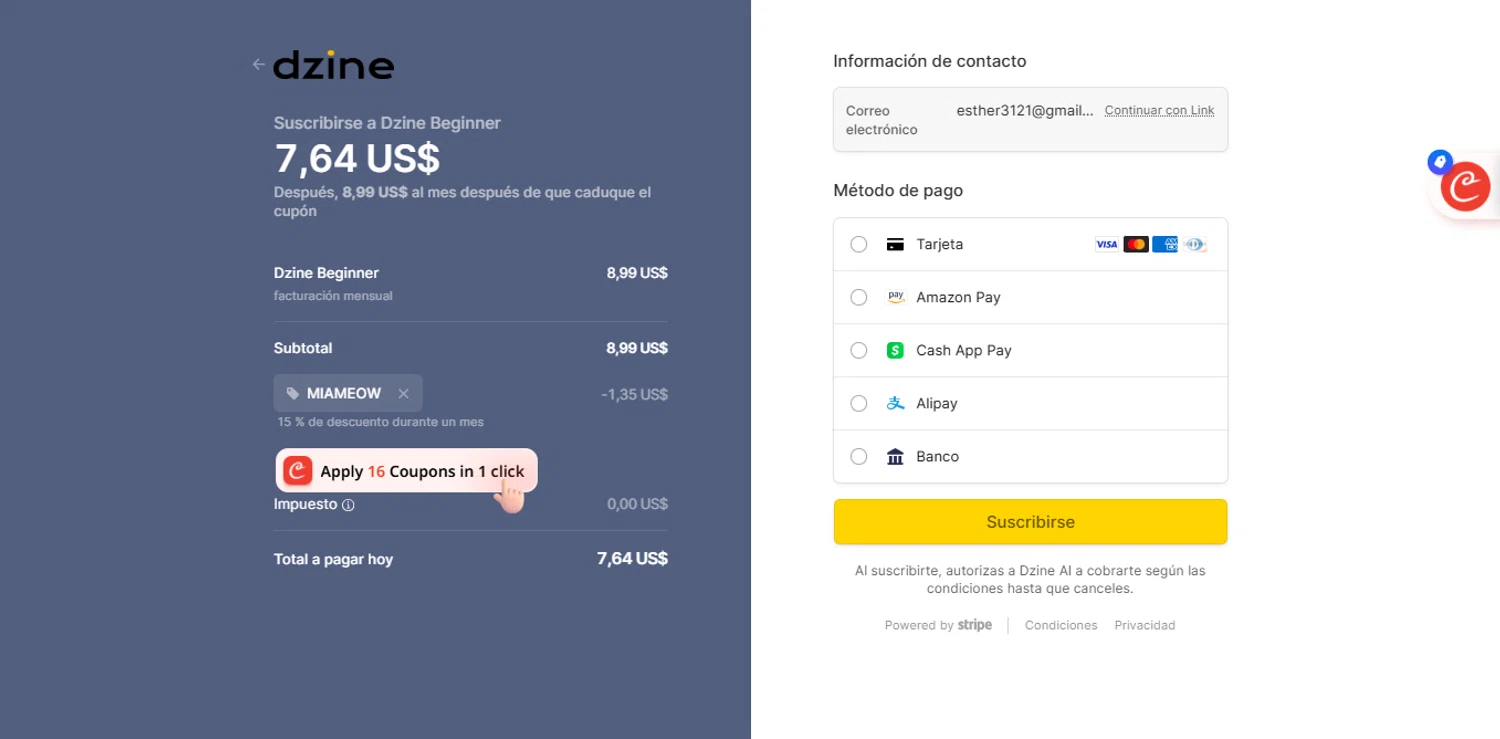
Task: Click the dzine logo
Action: tap(334, 65)
